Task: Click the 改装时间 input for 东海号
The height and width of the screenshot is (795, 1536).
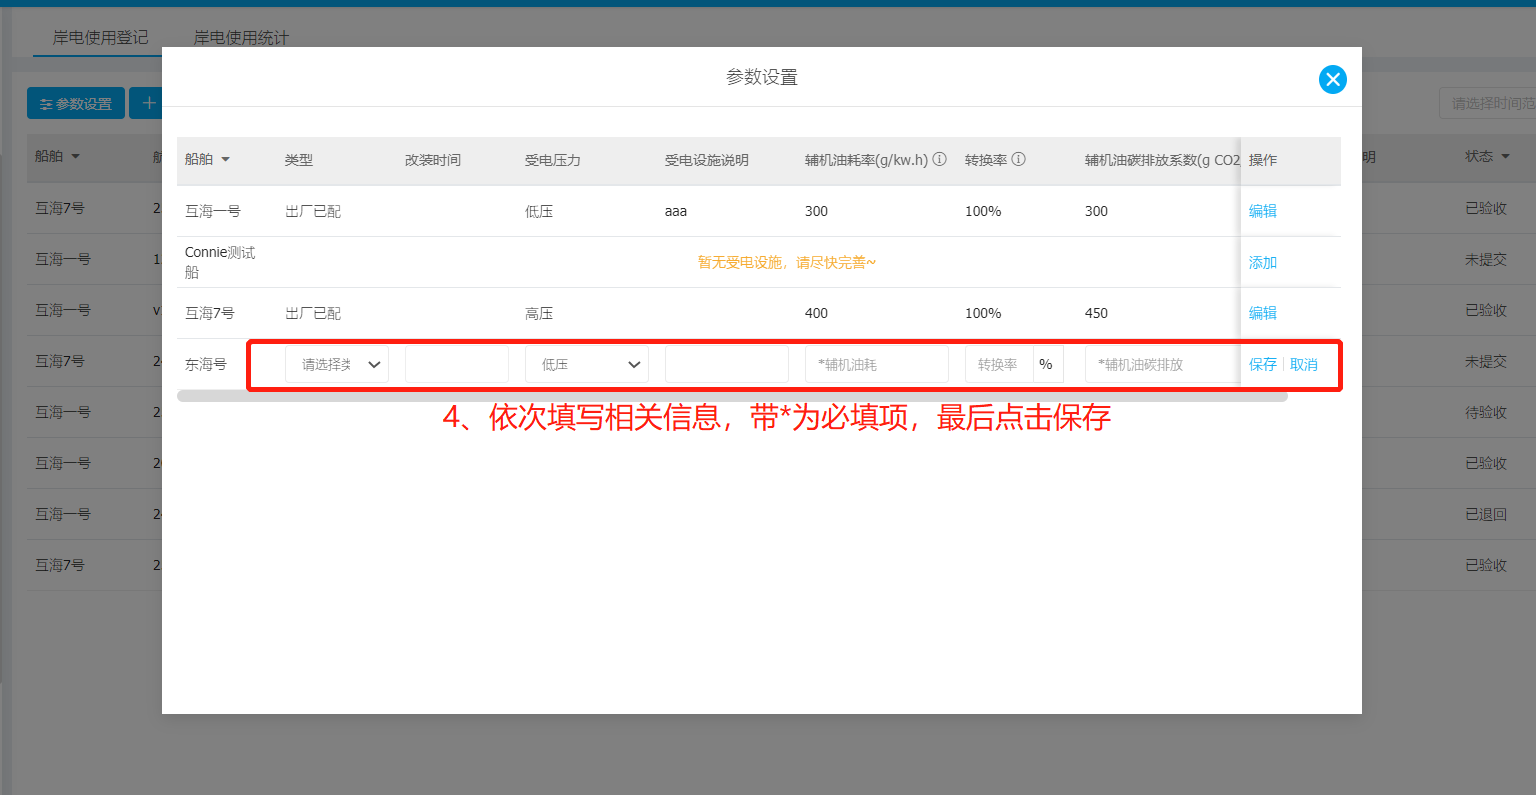Action: [457, 364]
